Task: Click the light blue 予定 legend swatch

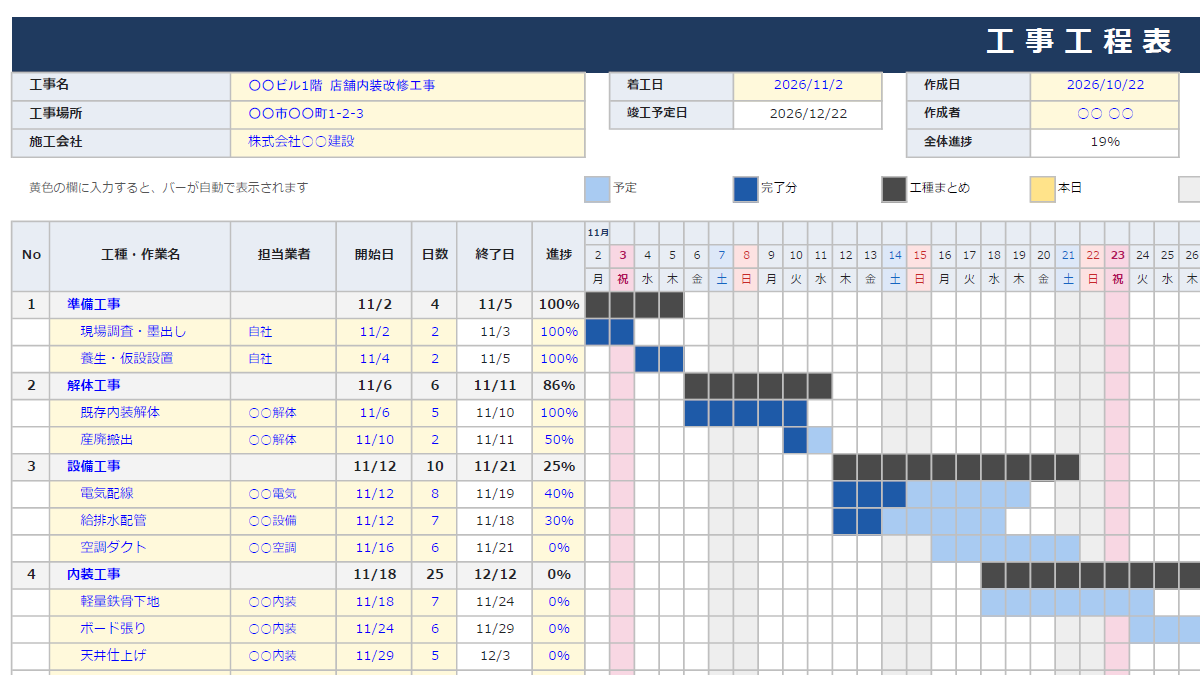Action: click(597, 189)
